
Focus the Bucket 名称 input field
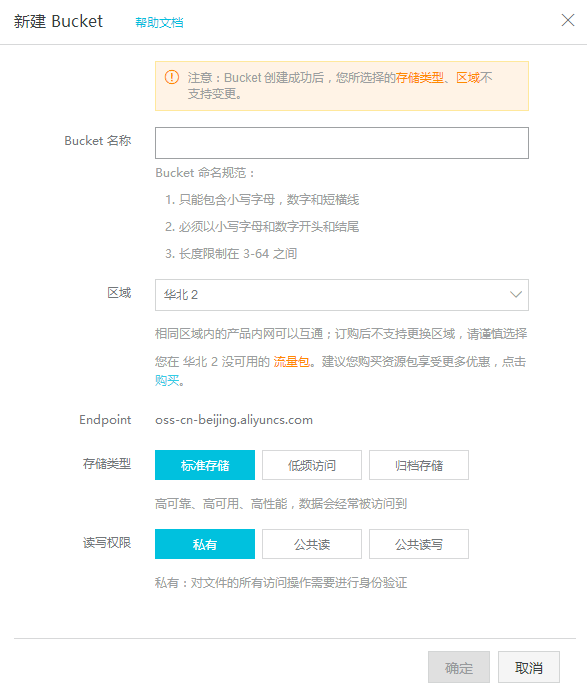point(342,143)
